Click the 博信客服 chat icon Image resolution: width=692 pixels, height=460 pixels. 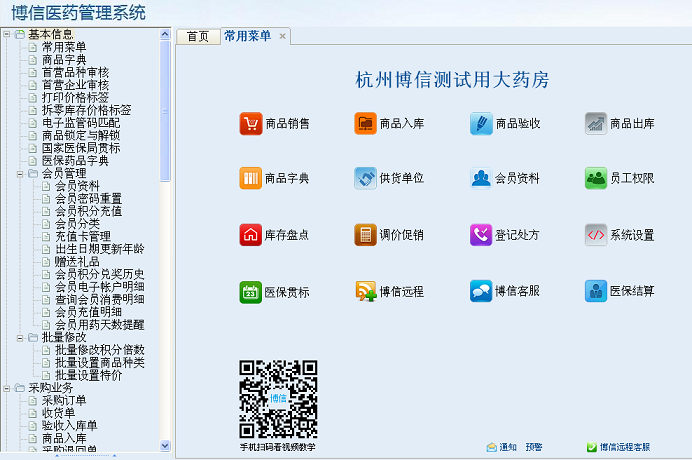[481, 292]
